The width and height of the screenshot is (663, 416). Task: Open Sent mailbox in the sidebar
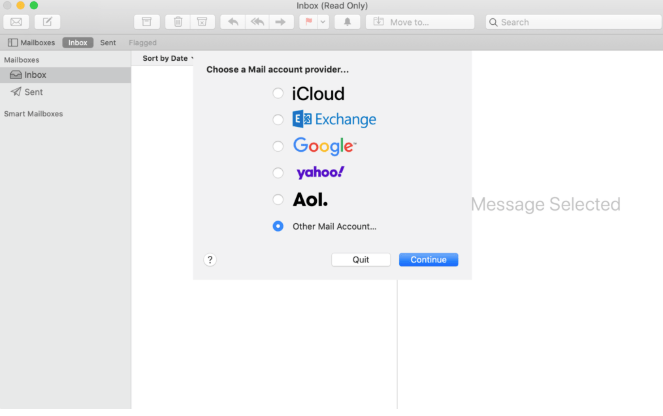(66, 92)
